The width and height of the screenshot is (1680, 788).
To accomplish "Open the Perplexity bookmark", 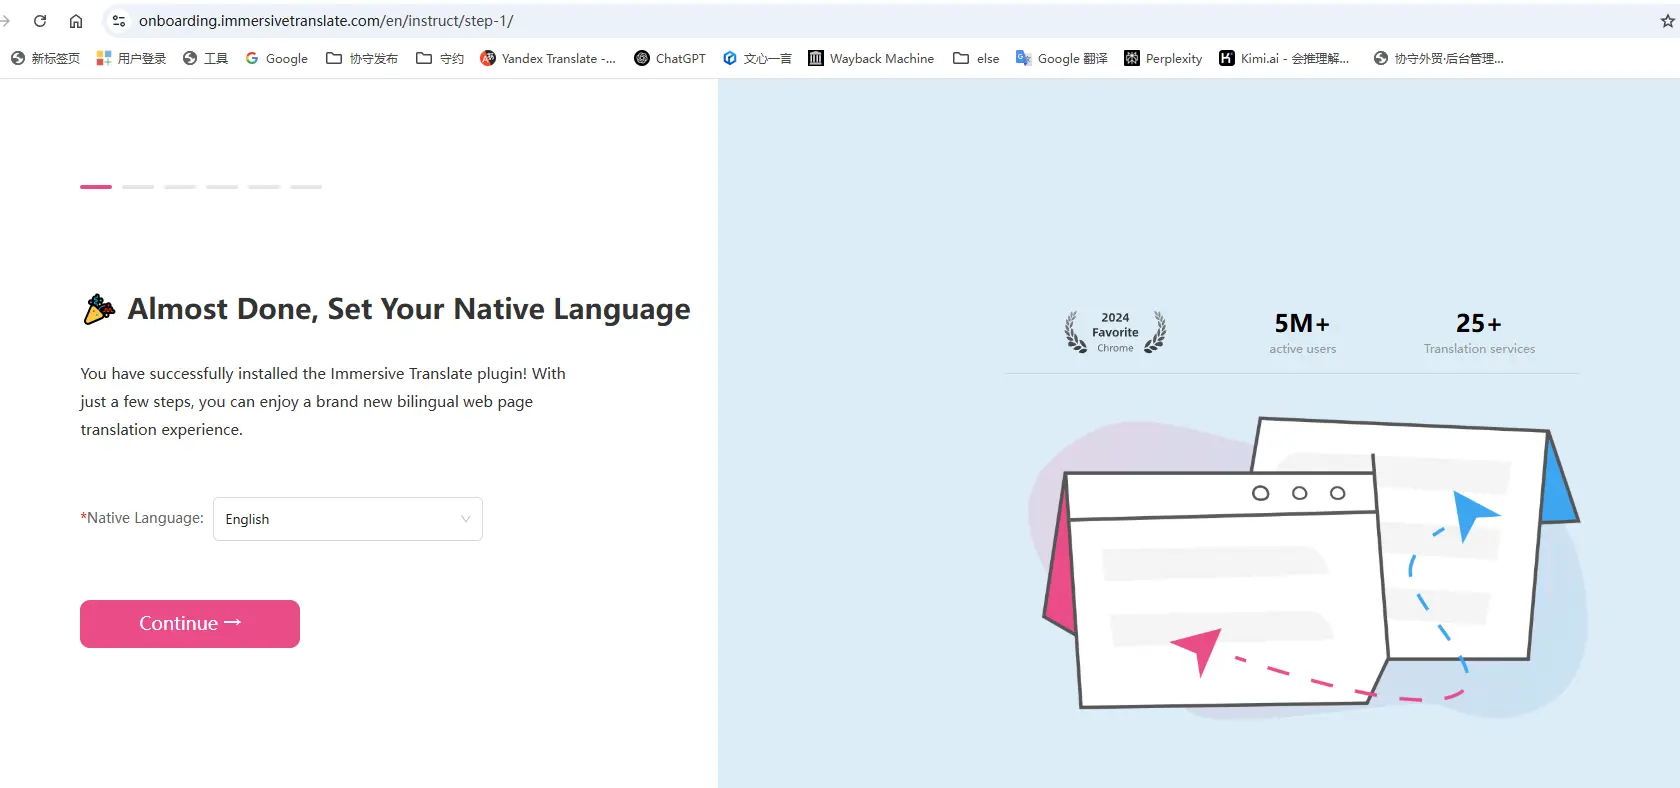I will [1163, 59].
